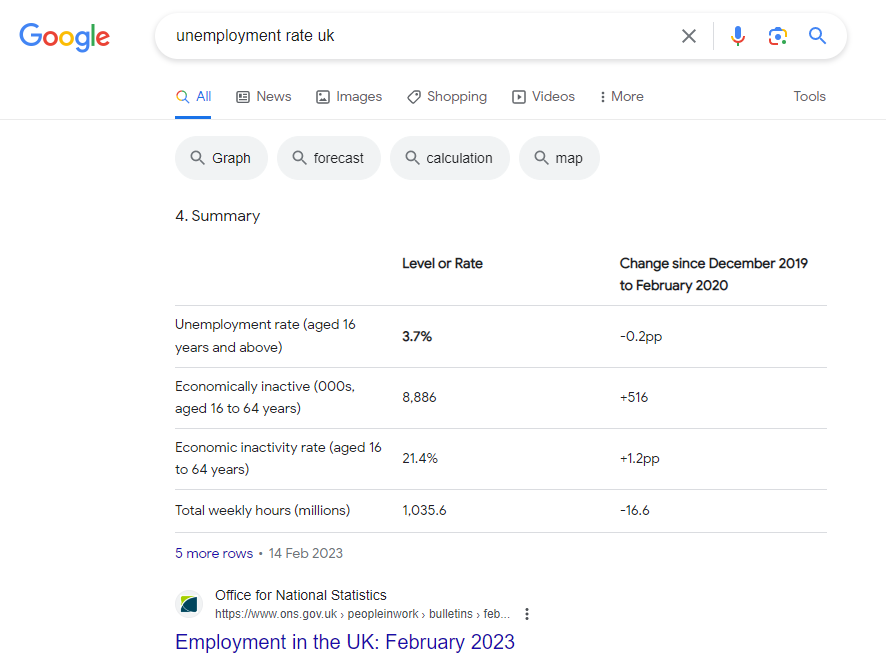Click the magnifier icon in forecast chip

[299, 158]
